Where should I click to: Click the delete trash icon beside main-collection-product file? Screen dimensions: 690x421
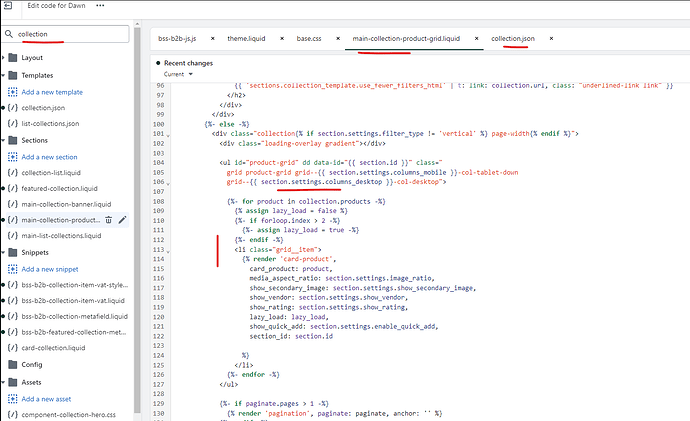(107, 219)
